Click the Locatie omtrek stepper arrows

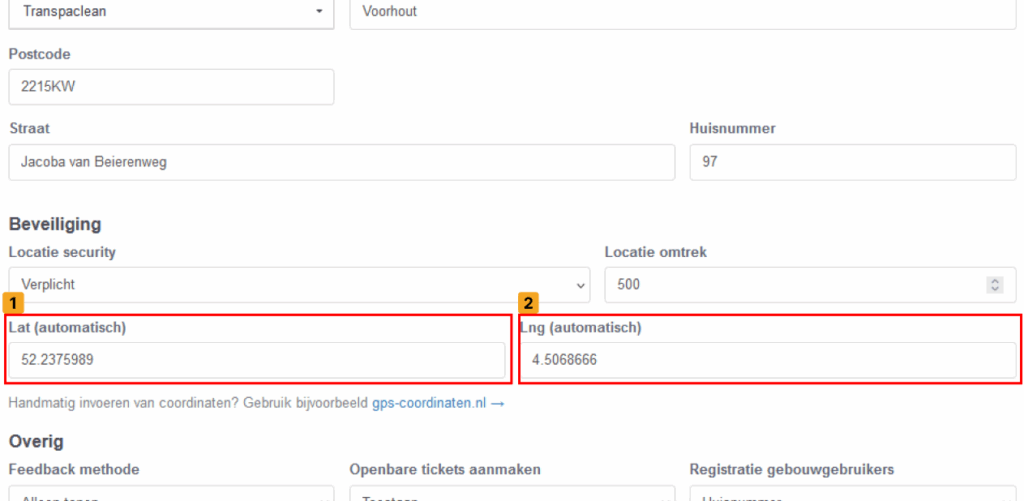(x=994, y=285)
